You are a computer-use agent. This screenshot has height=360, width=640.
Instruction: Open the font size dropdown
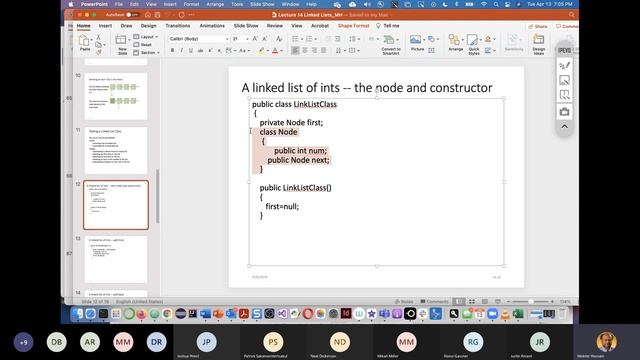247,39
